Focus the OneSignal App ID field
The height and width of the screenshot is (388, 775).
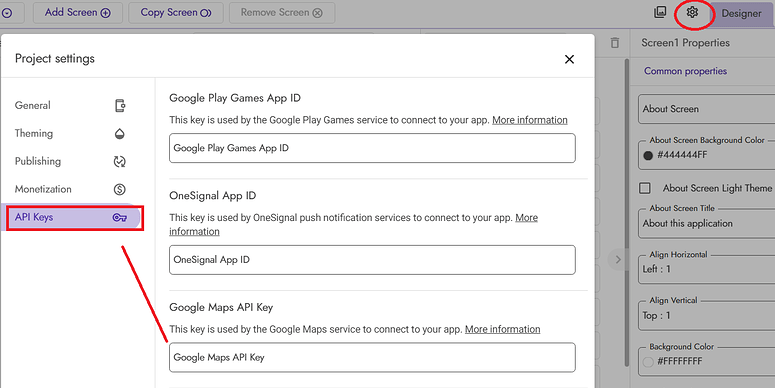pos(372,260)
